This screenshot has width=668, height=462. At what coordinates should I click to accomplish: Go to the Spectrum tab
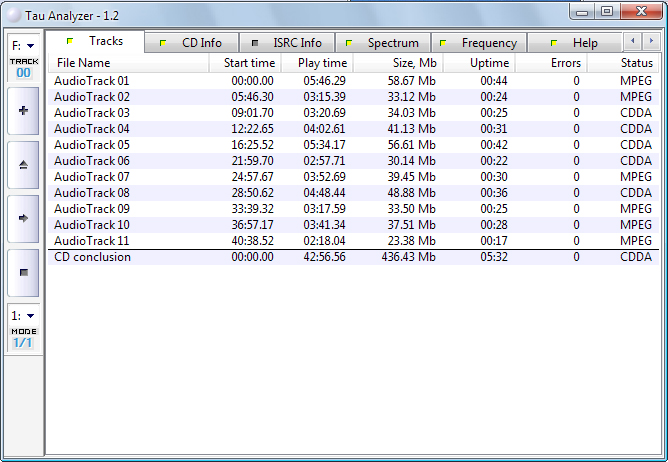(x=384, y=43)
